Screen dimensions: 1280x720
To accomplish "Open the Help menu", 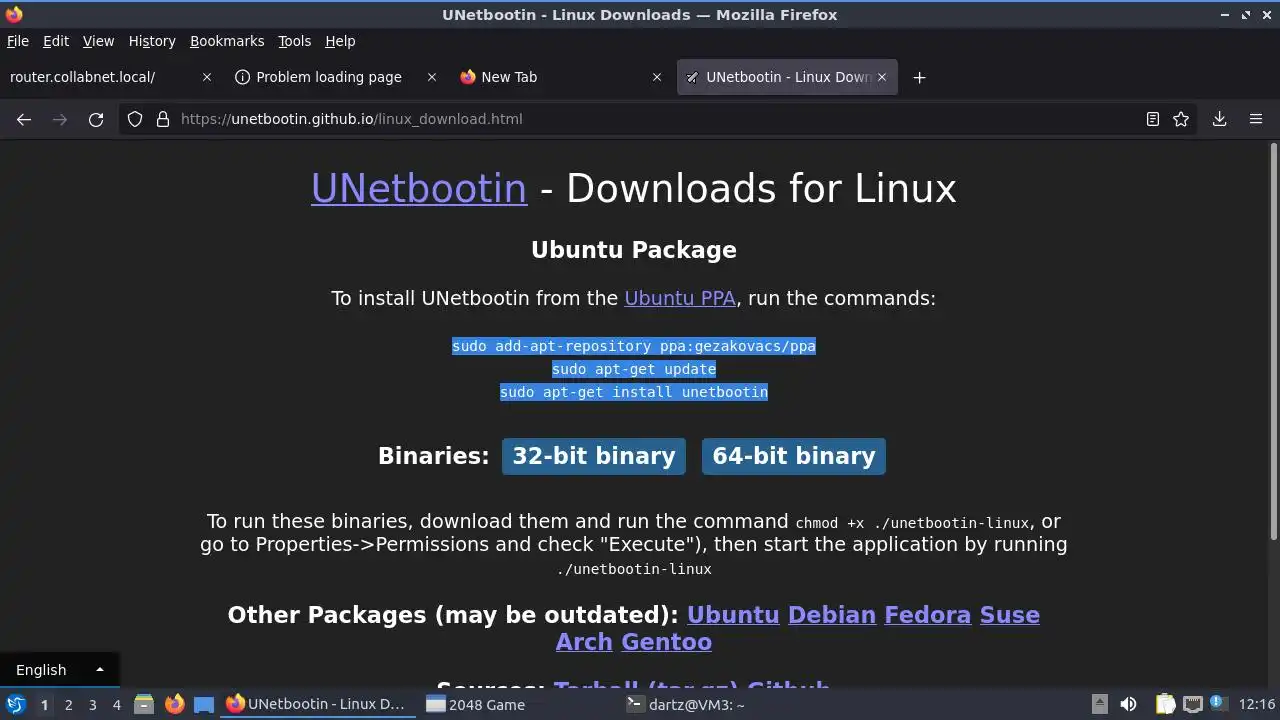I will (340, 41).
